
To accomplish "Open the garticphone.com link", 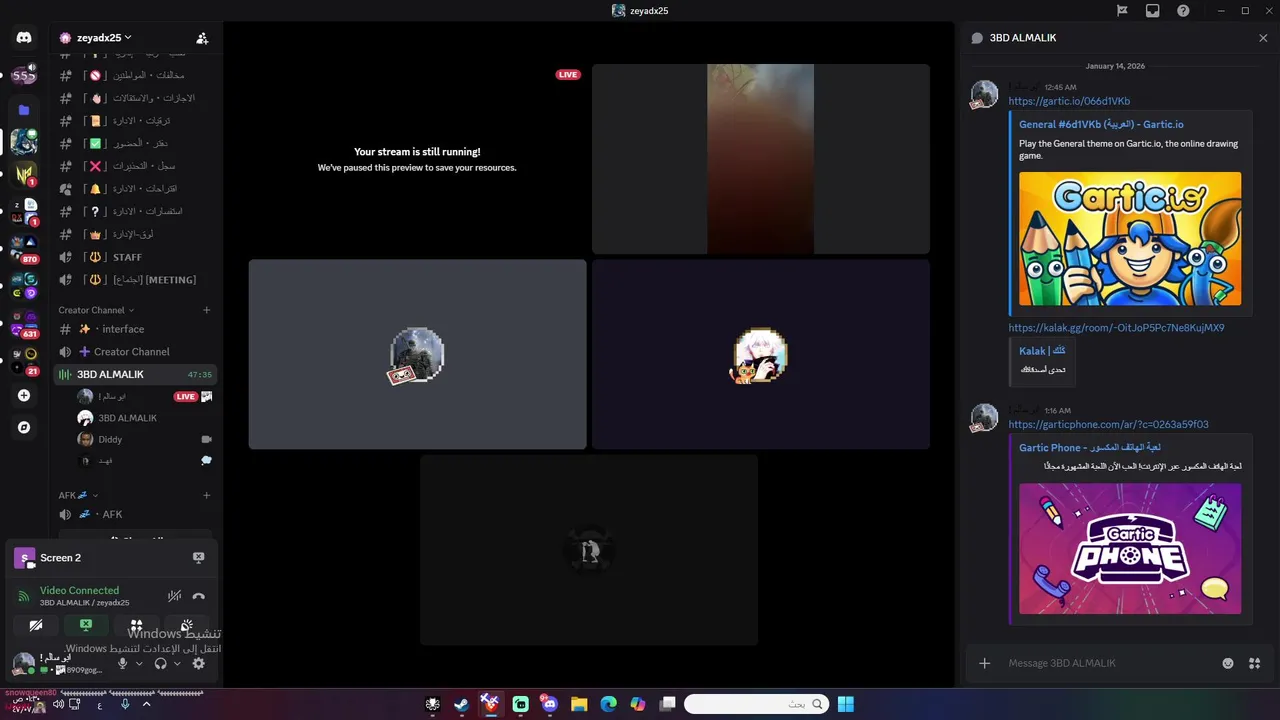I will pyautogui.click(x=1108, y=424).
